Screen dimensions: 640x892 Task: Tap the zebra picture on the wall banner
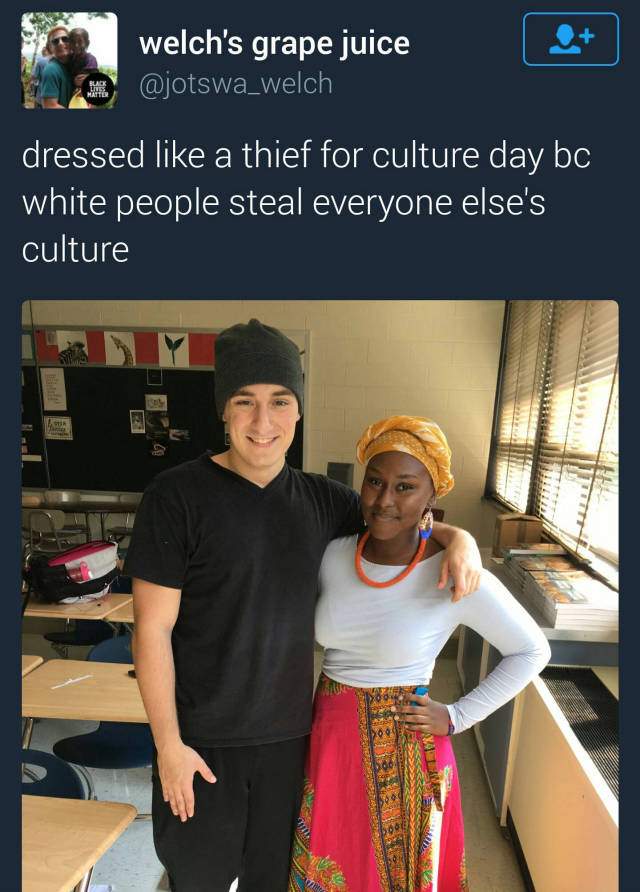(73, 348)
